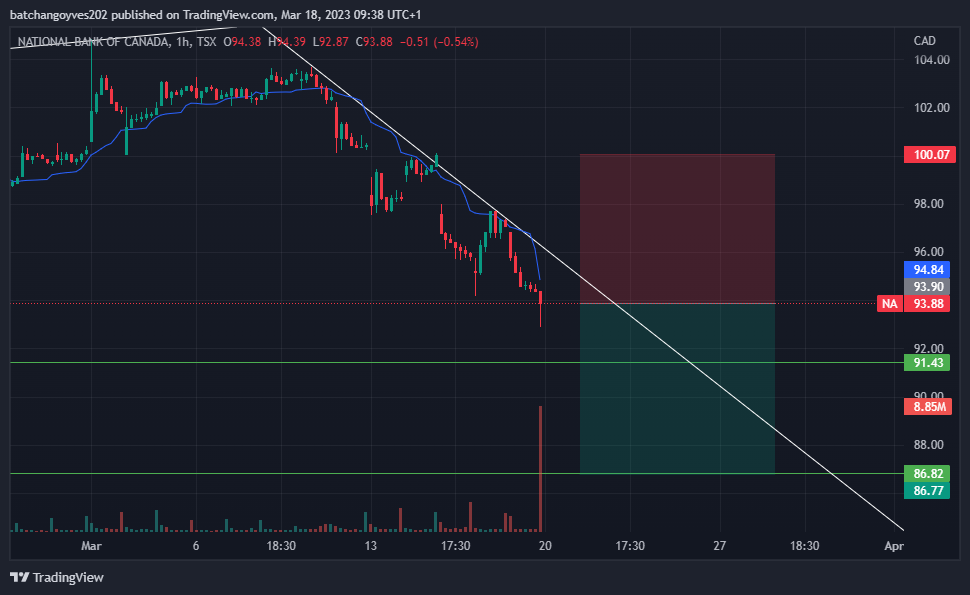Click the red NA ticker badge
This screenshot has height=595, width=970.
(x=890, y=304)
